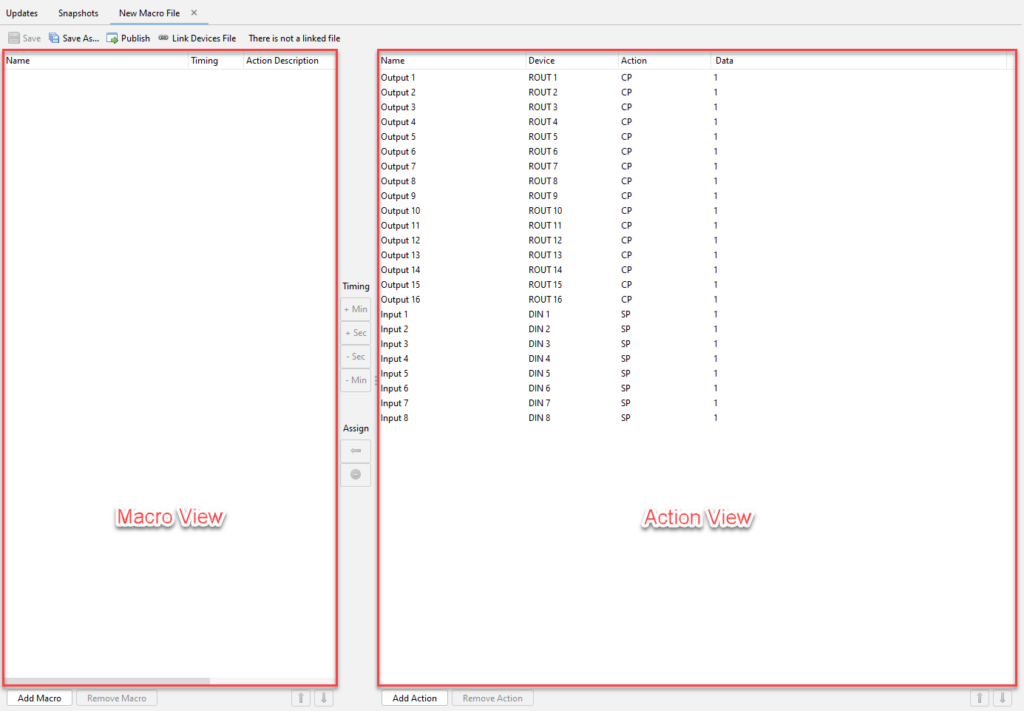Select the Input 1 row

pyautogui.click(x=696, y=315)
